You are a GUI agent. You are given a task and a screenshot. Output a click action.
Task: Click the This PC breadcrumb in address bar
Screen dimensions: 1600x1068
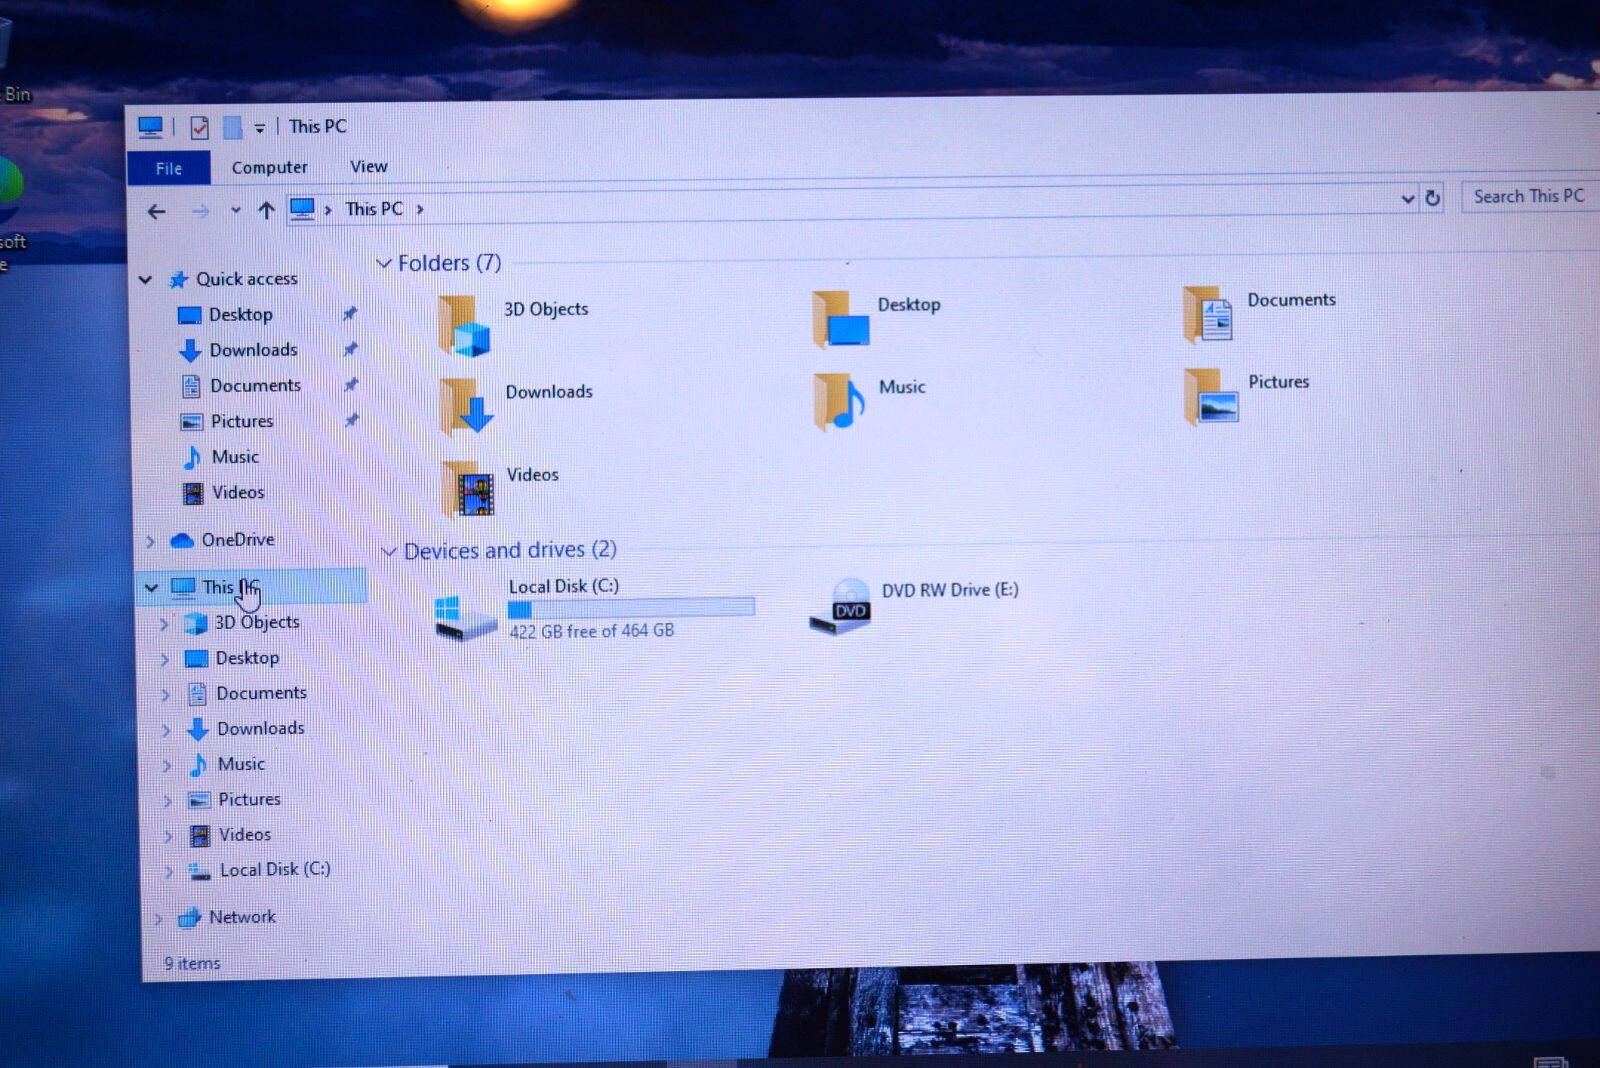[374, 209]
